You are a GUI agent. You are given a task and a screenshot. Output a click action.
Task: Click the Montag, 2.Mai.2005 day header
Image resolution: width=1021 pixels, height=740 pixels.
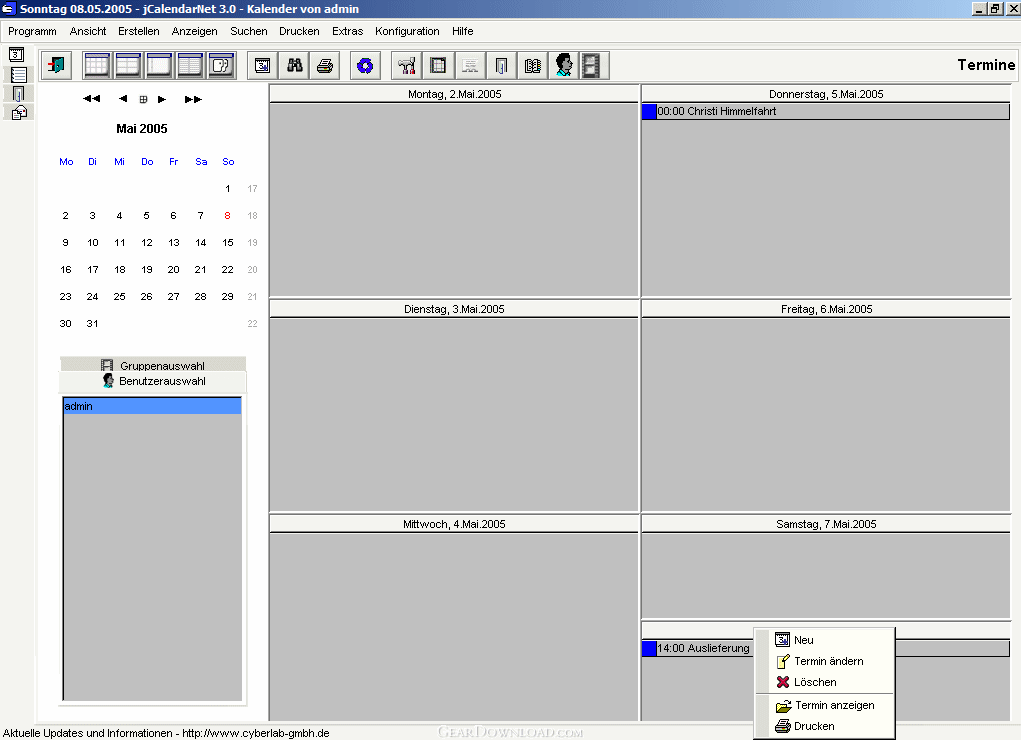click(x=455, y=94)
